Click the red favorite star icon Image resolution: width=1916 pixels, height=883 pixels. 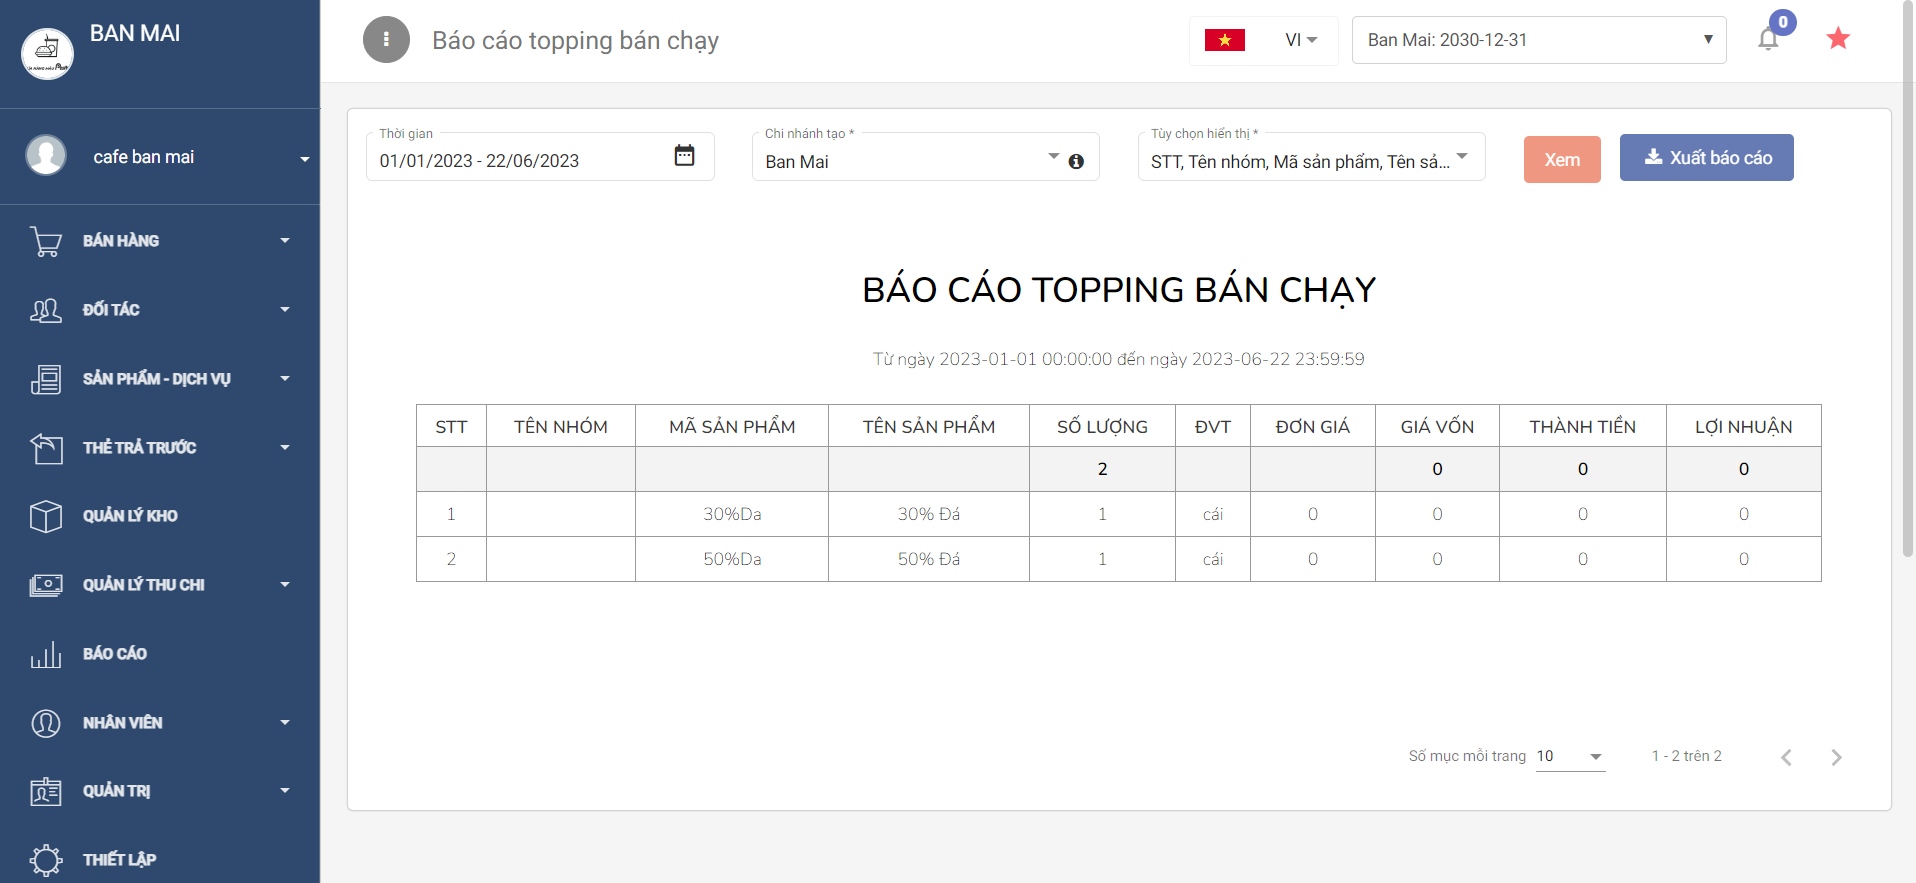[1838, 39]
